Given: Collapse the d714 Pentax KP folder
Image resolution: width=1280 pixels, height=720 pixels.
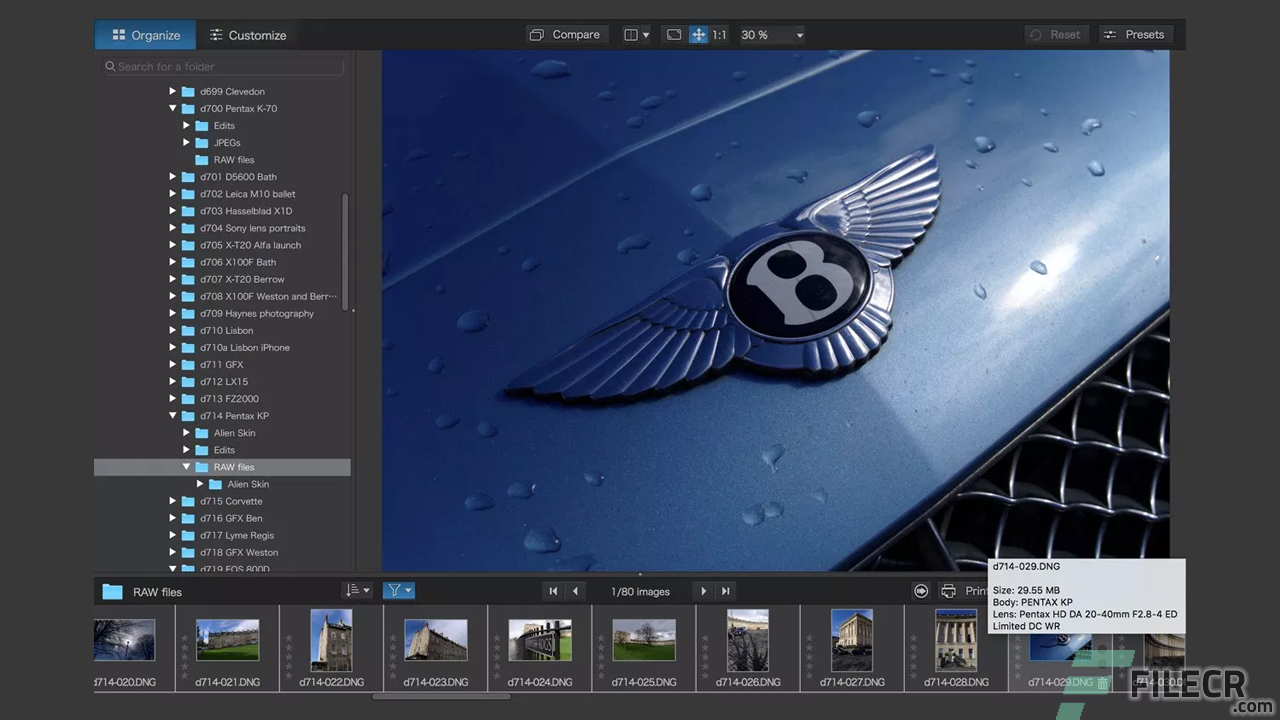Looking at the screenshot, I should [172, 416].
